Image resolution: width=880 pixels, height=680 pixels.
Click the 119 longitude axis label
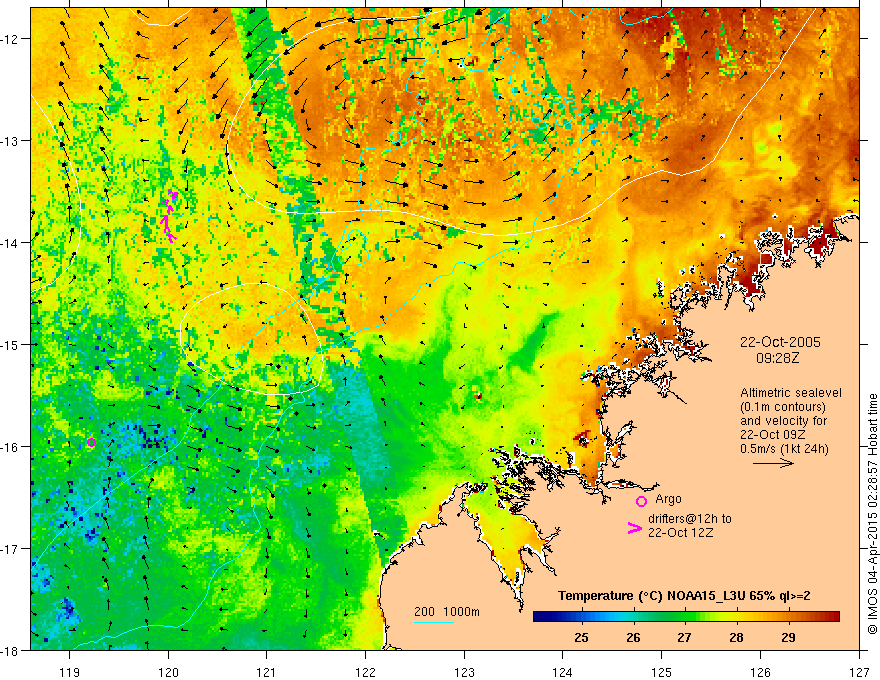70,672
